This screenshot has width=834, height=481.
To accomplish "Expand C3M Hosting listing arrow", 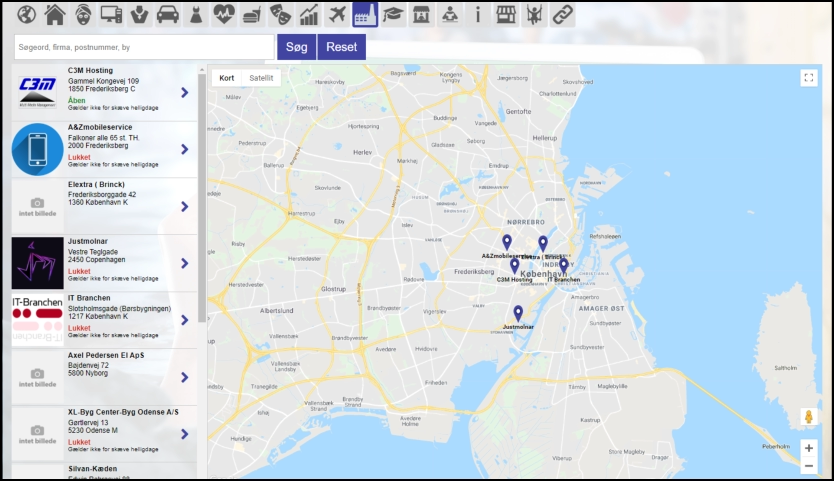I will (x=185, y=93).
